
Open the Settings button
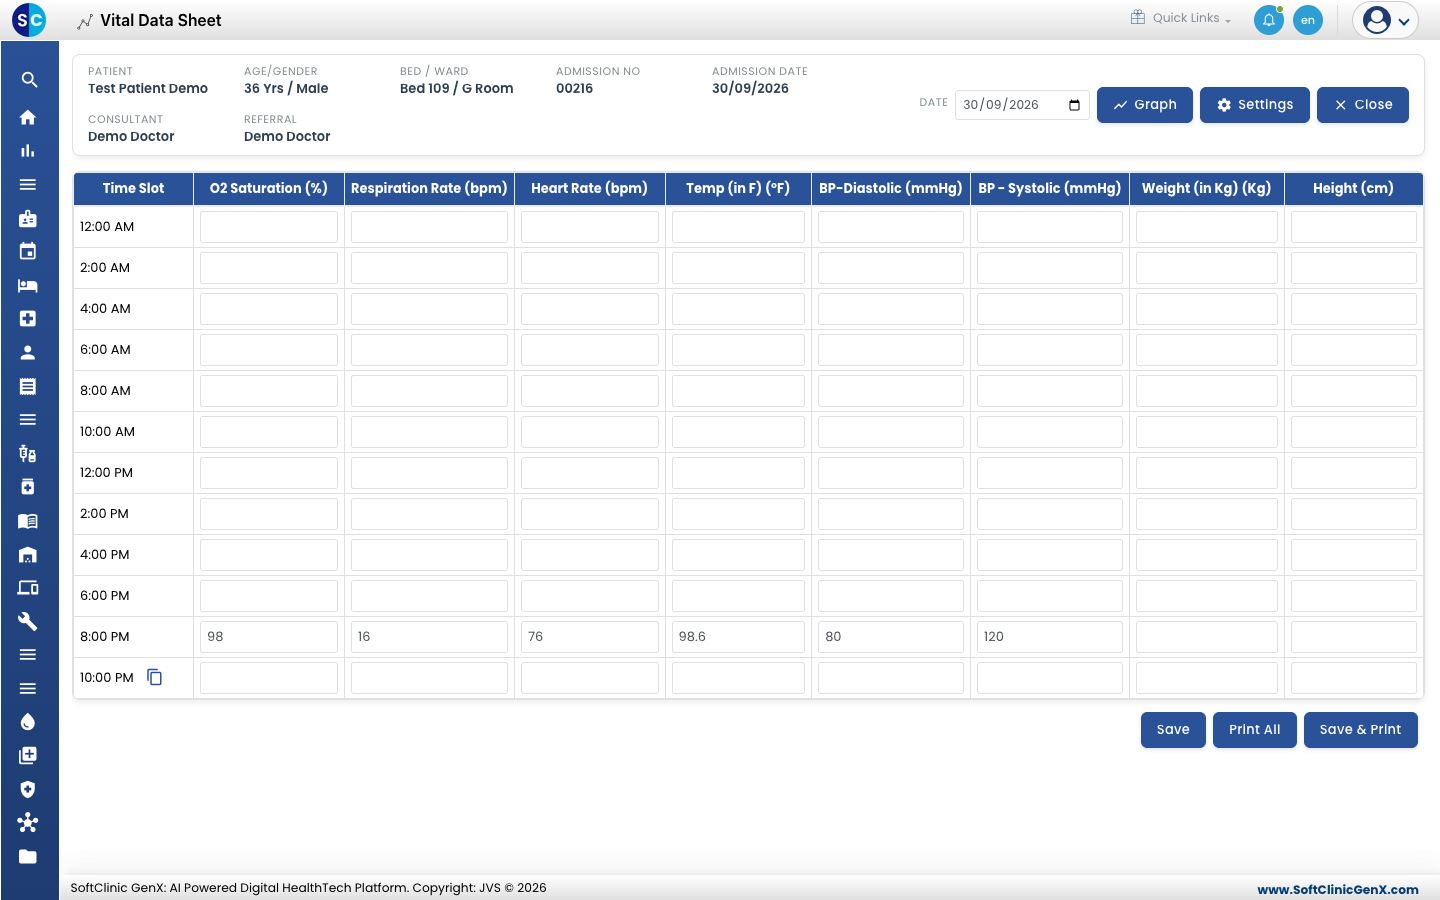[1255, 105]
